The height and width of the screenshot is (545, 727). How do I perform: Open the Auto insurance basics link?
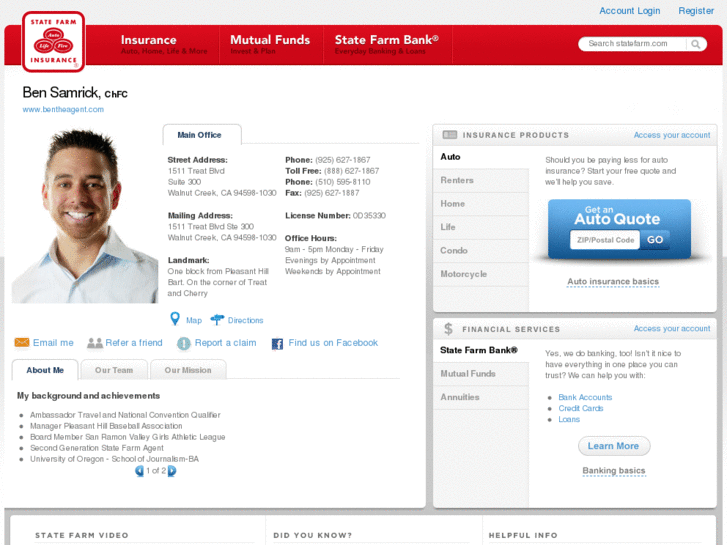click(613, 282)
